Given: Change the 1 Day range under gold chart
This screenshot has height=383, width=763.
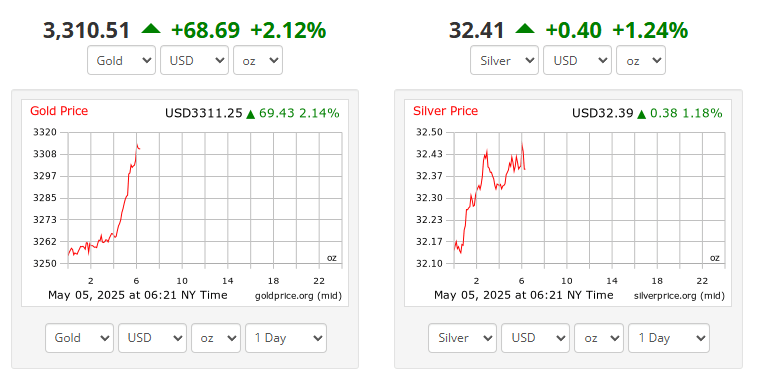Looking at the screenshot, I should tap(286, 338).
